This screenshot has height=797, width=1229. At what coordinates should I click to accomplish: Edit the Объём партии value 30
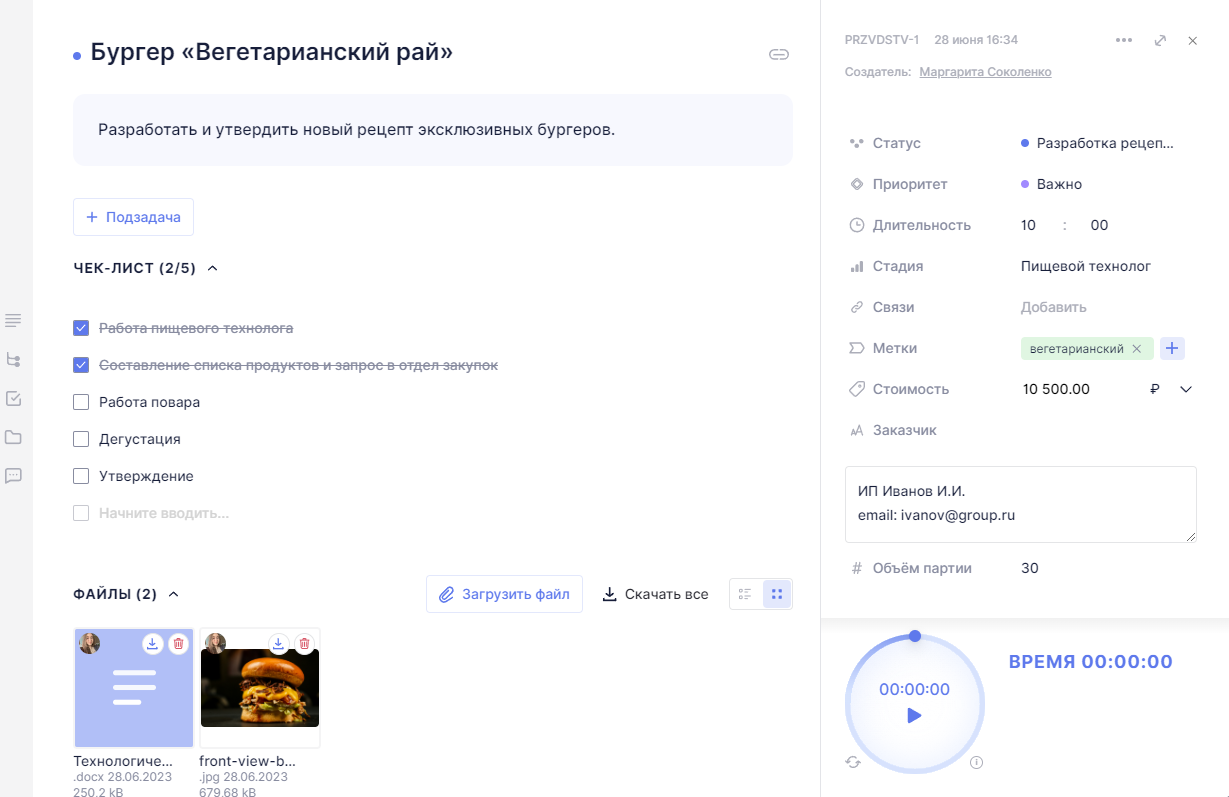[1029, 568]
